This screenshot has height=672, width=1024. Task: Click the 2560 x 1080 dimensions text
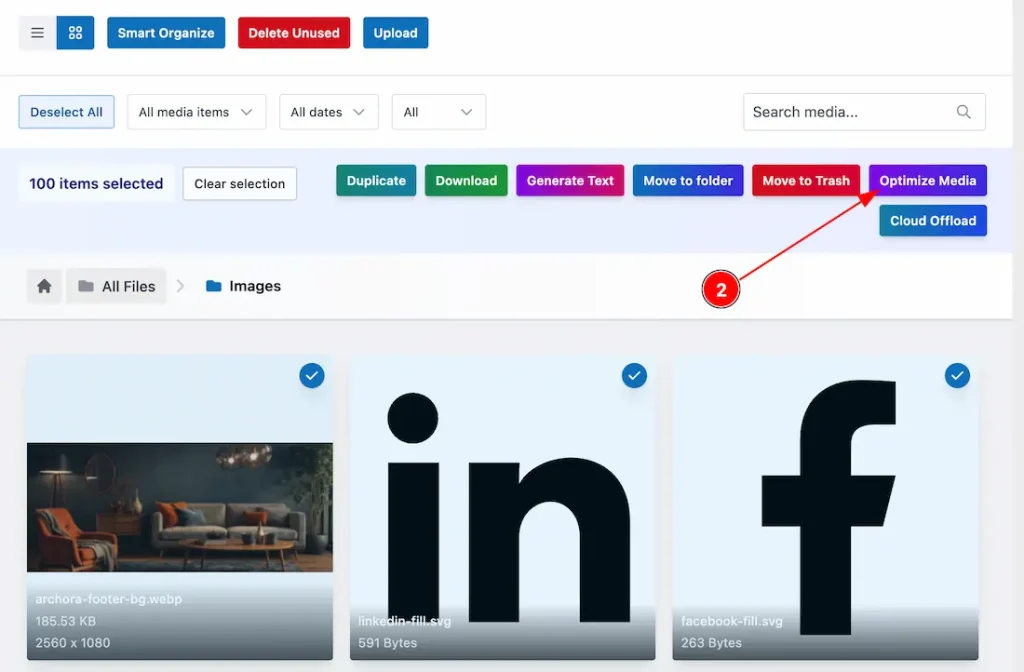72,643
